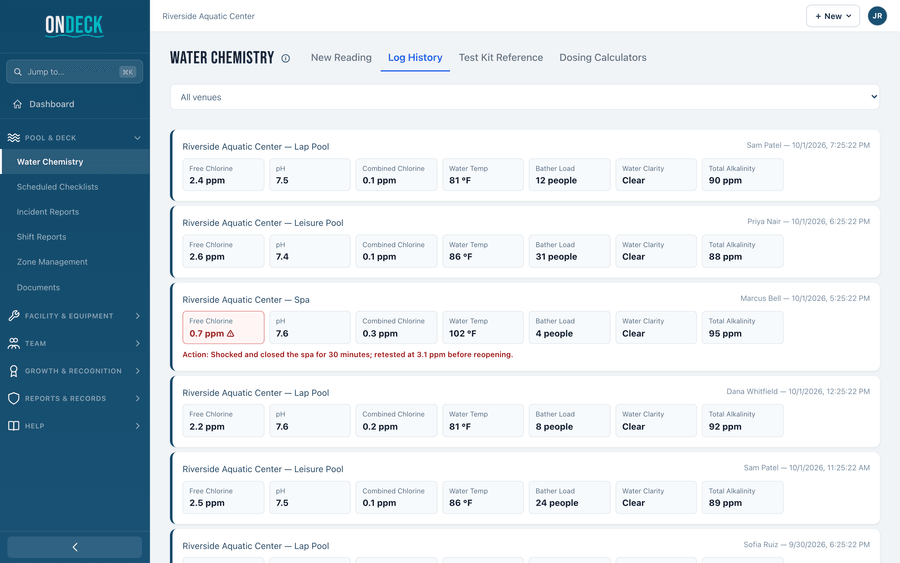
Task: Collapse the sidebar with the left chevron
Action: tap(75, 547)
